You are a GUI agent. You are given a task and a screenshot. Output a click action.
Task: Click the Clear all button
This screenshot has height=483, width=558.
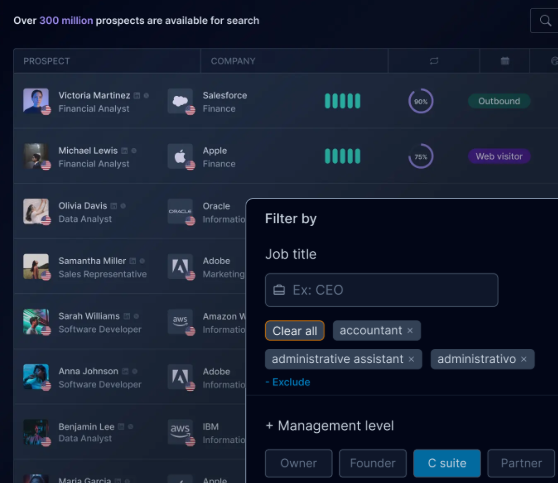(x=295, y=331)
